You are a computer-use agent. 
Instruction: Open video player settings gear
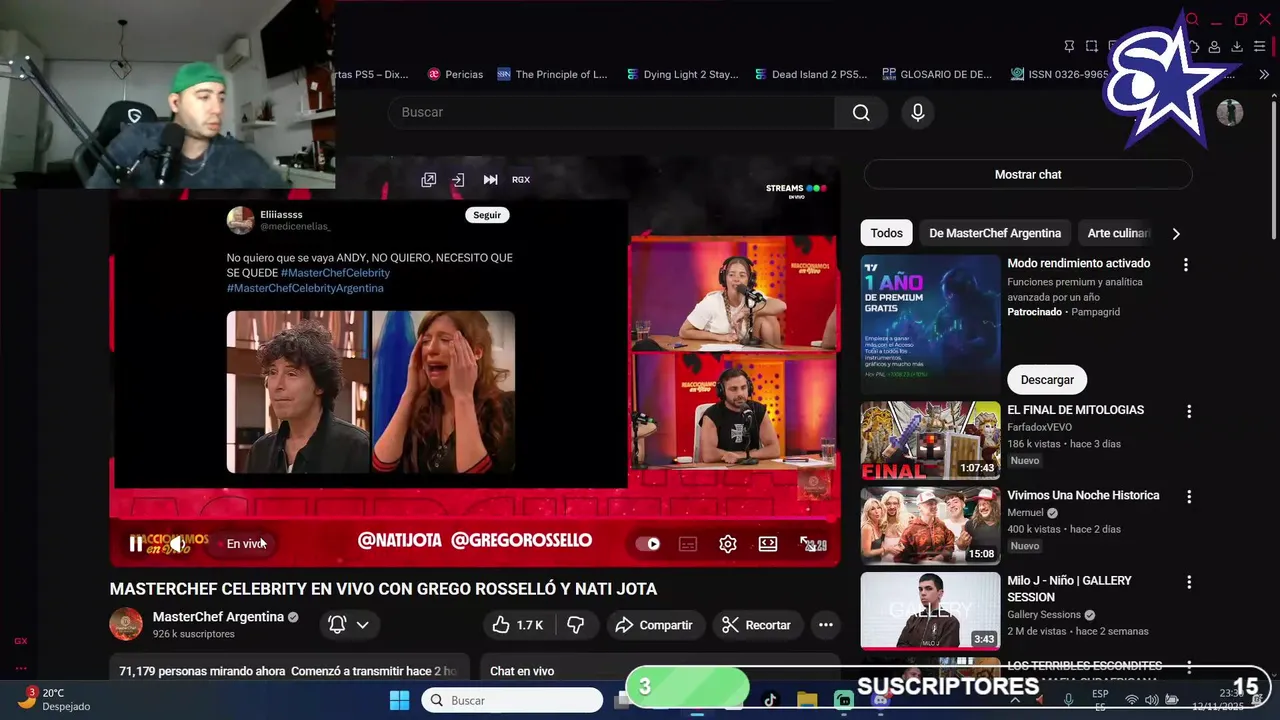click(x=728, y=544)
